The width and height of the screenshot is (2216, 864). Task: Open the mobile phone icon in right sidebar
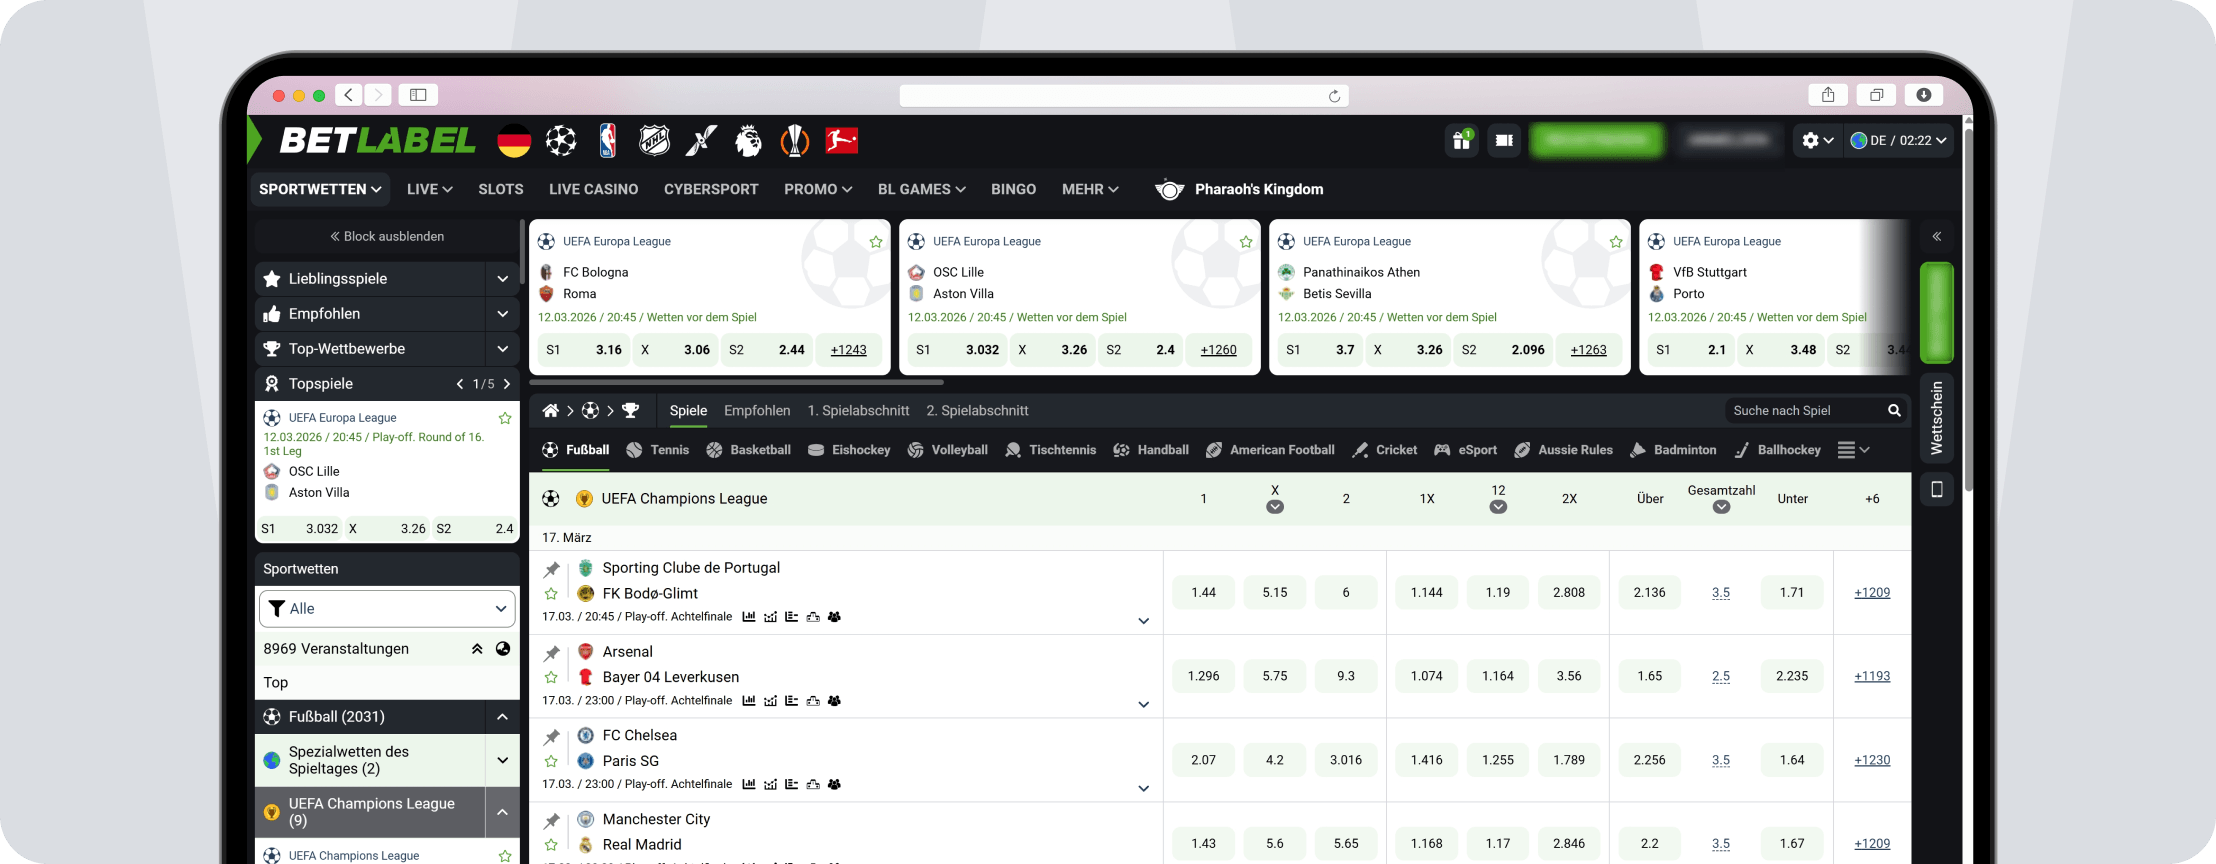pos(1937,489)
